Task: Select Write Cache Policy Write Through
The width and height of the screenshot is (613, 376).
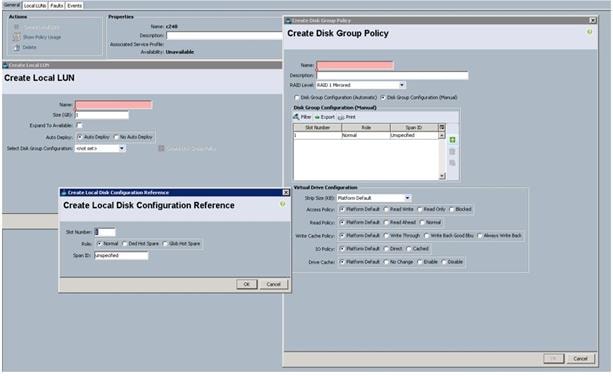Action: (386, 236)
